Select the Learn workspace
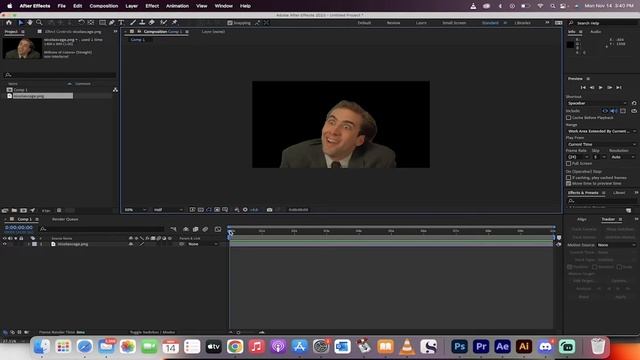 point(421,23)
